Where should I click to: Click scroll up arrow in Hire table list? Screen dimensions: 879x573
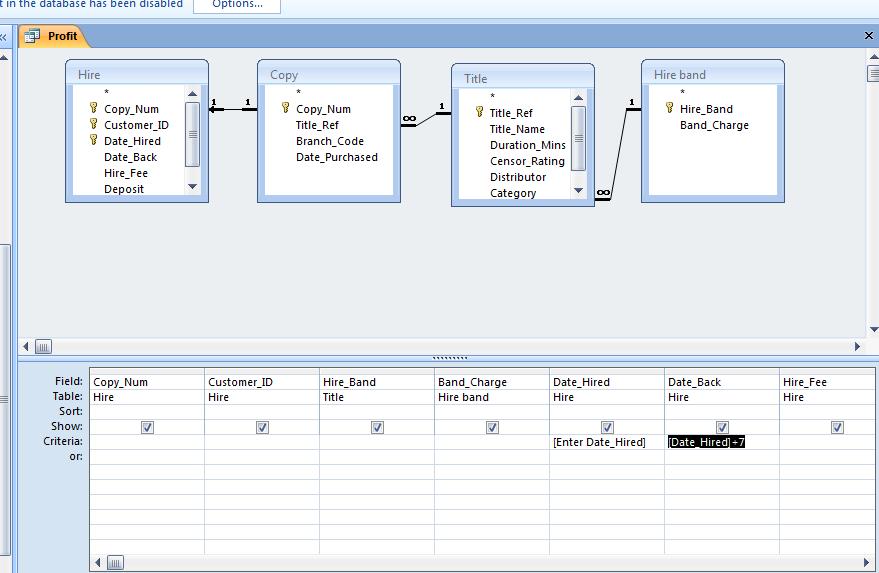pyautogui.click(x=192, y=94)
